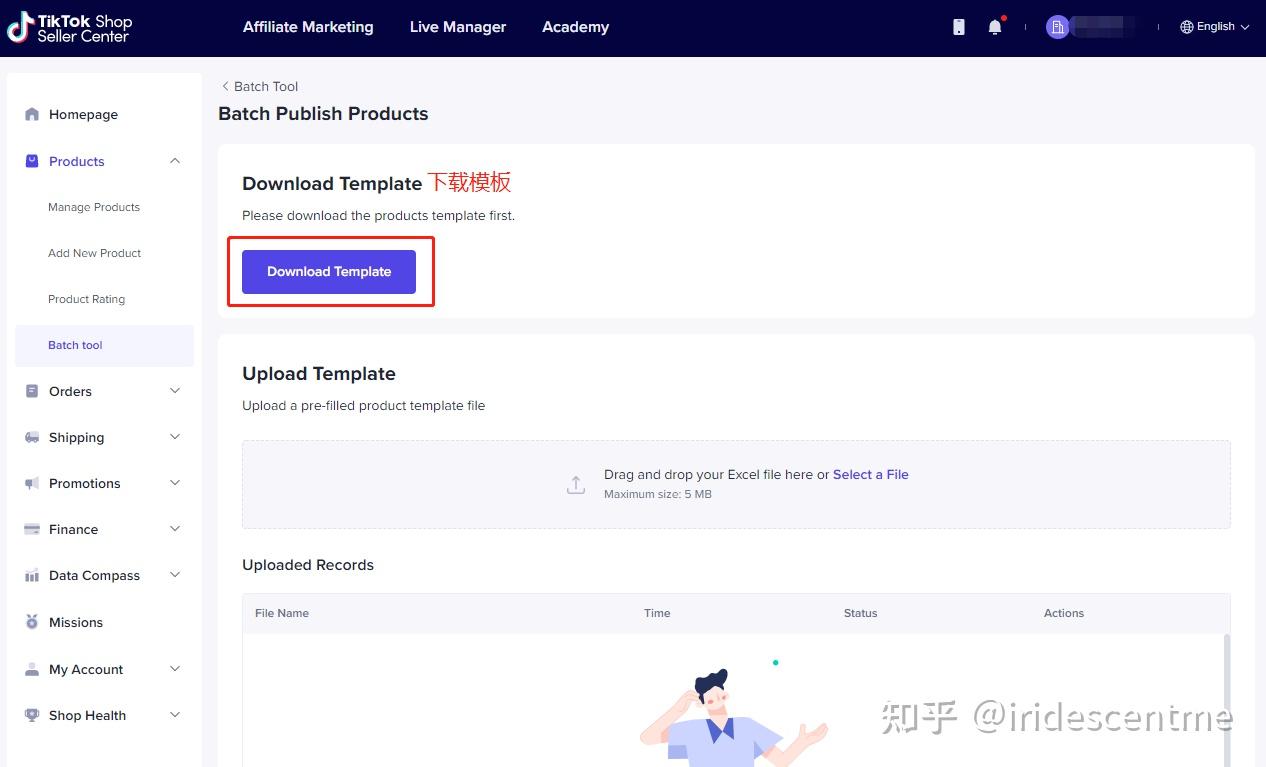This screenshot has width=1266, height=767.
Task: Click the profile avatar in top bar
Action: pos(1058,27)
